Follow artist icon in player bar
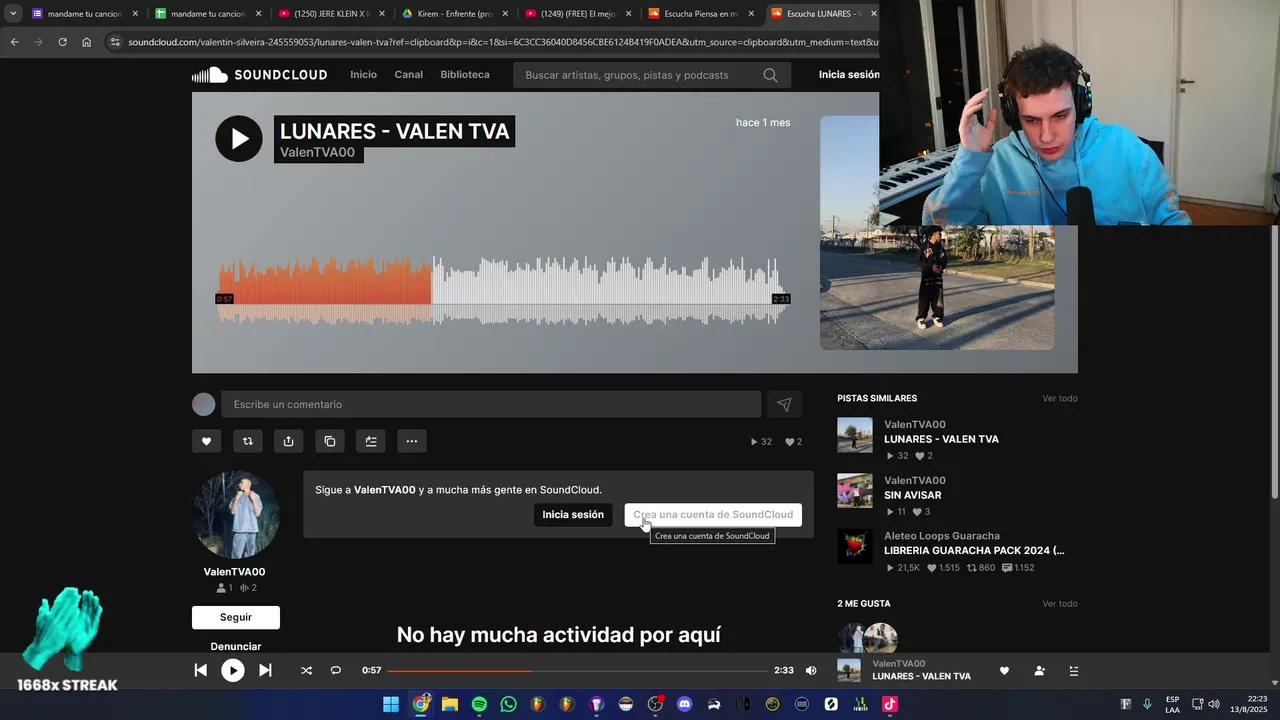Image resolution: width=1280 pixels, height=720 pixels. (x=1040, y=671)
